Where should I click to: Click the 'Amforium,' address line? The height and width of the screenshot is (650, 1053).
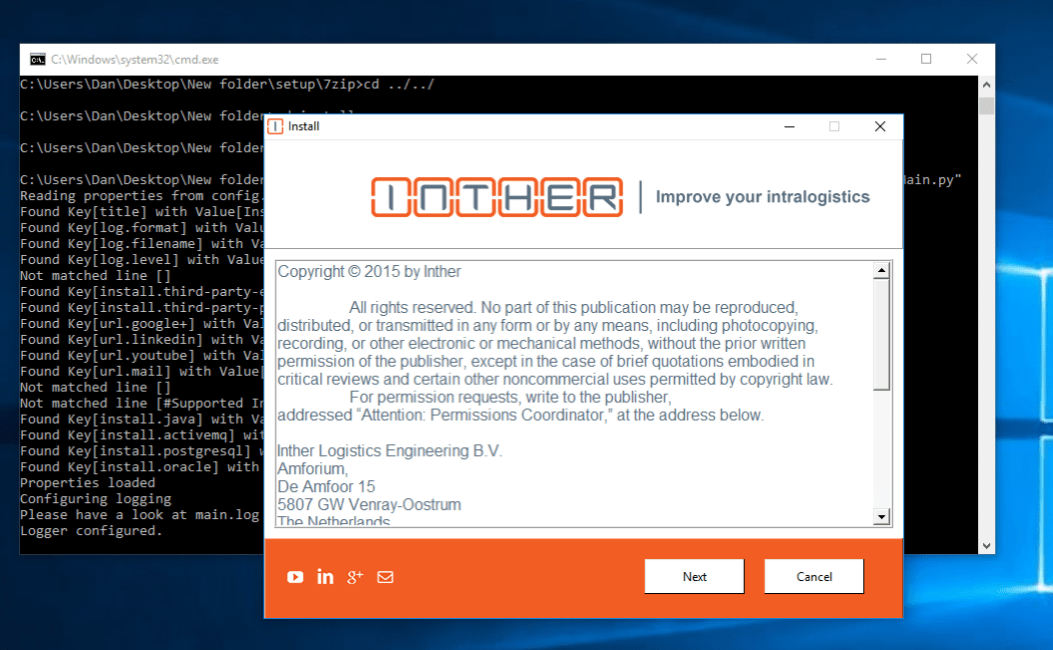point(312,469)
